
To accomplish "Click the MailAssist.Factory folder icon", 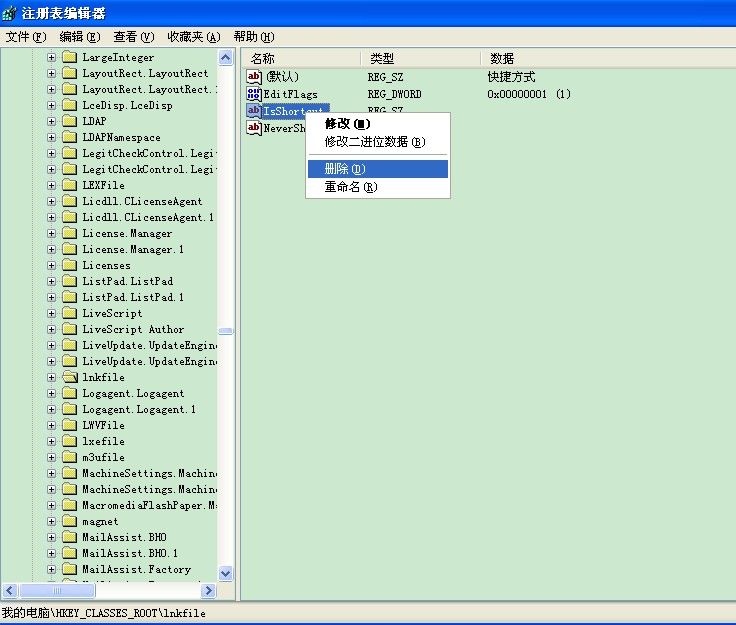I will [x=69, y=569].
